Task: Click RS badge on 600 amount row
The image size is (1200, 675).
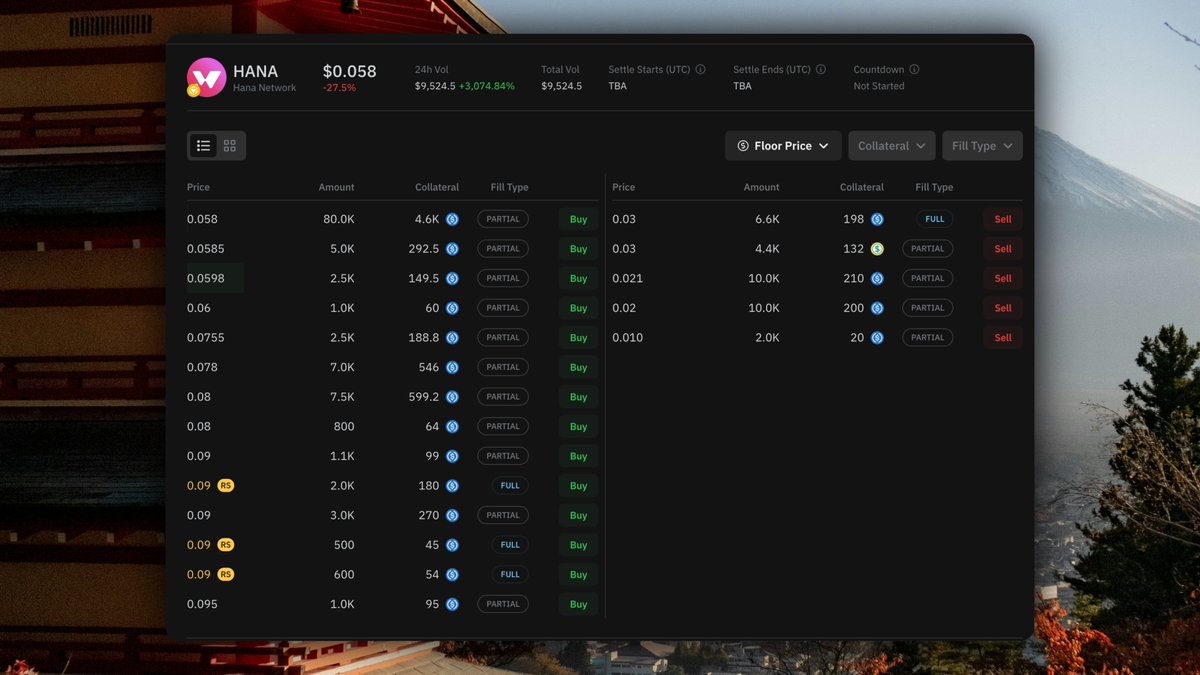Action: coord(226,574)
